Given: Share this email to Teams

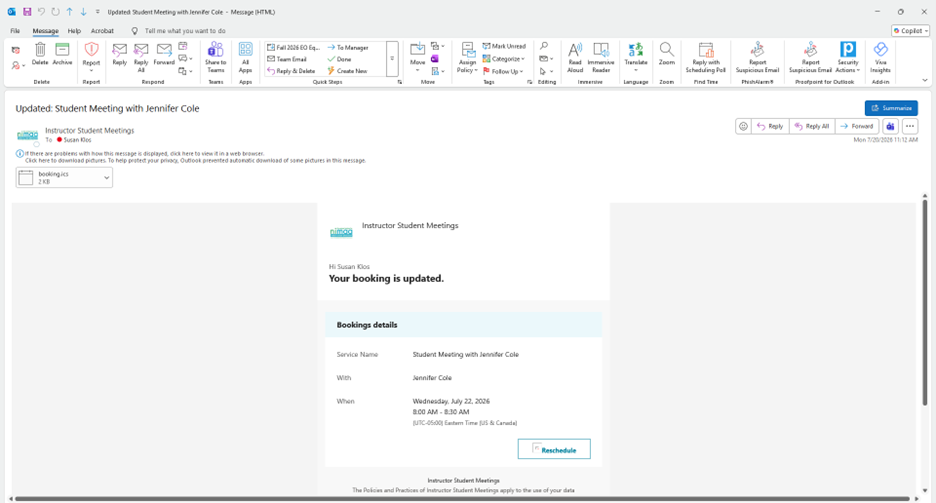Looking at the screenshot, I should [x=215, y=57].
